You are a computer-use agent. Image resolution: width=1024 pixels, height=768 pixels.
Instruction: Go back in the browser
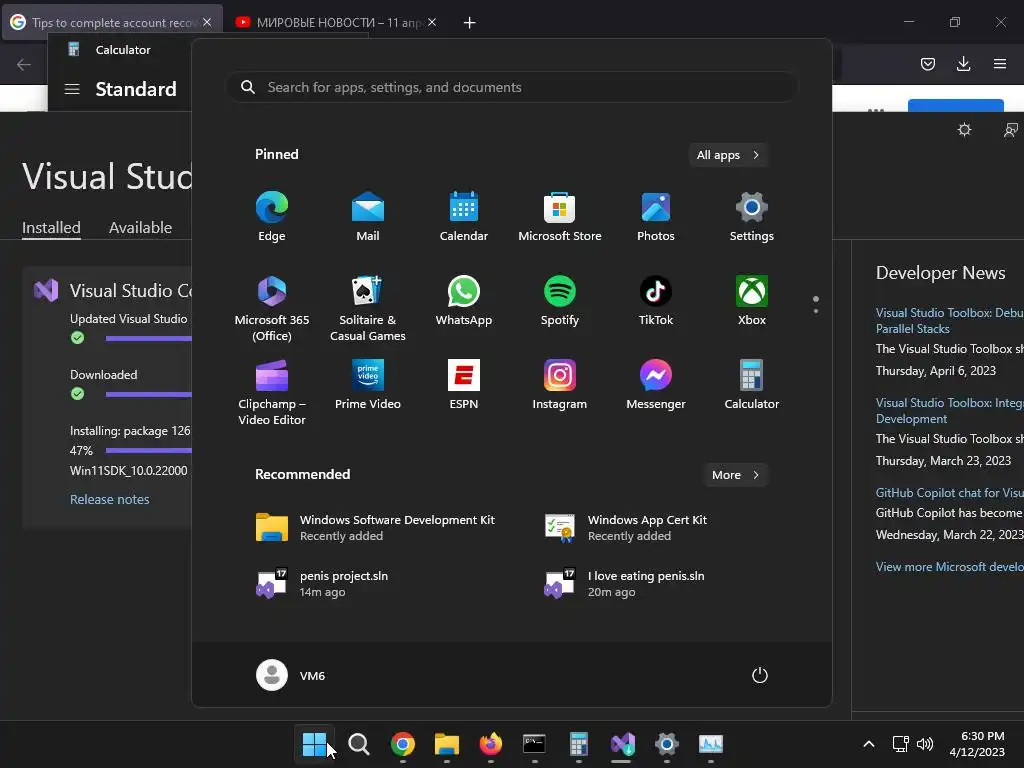pyautogui.click(x=24, y=64)
